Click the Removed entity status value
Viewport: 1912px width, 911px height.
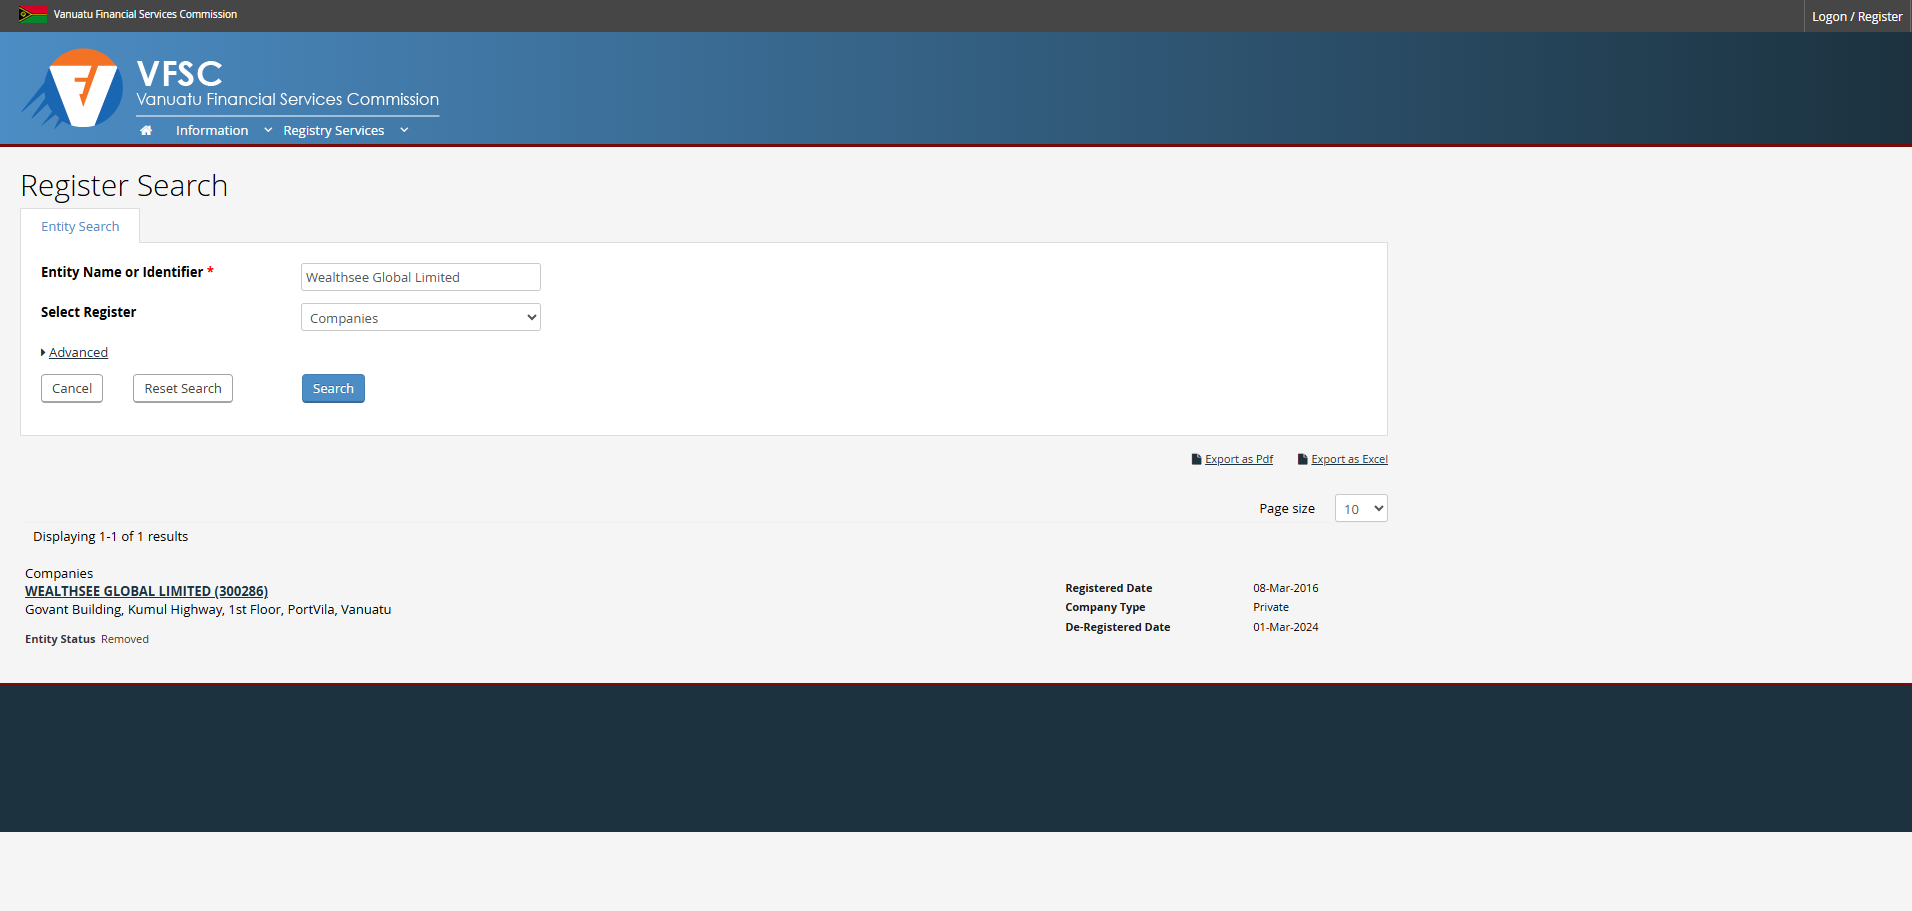point(125,639)
